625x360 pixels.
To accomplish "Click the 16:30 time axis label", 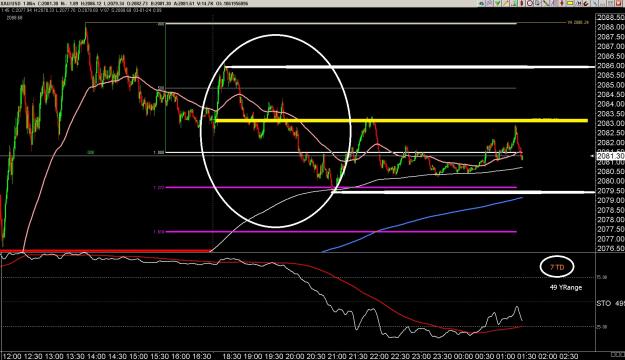I will [202, 356].
